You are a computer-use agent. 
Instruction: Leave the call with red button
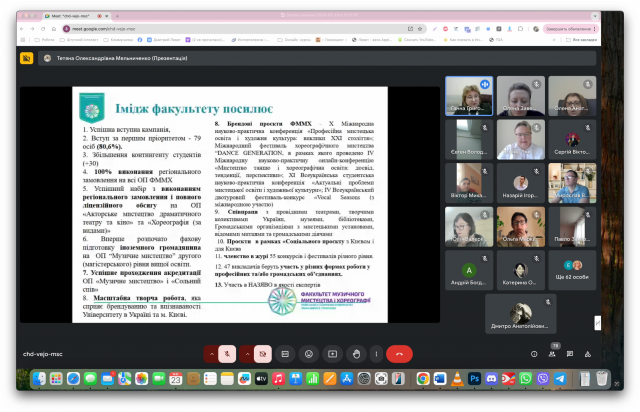click(401, 353)
